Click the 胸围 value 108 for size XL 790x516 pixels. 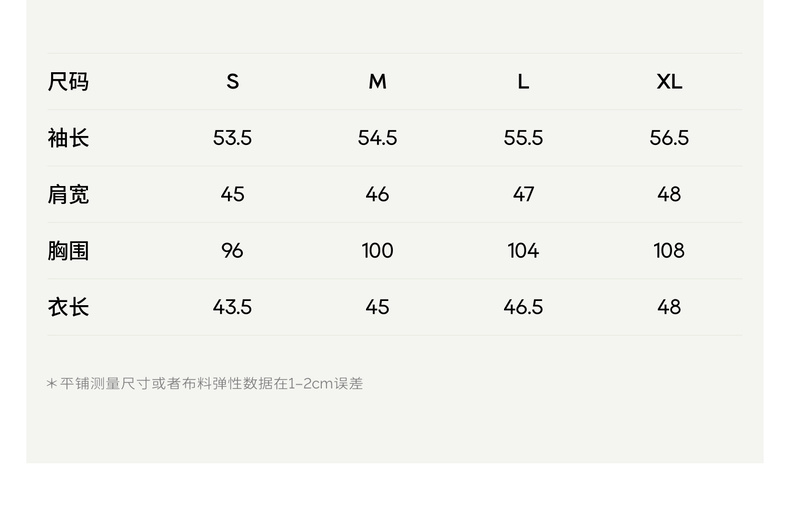669,251
